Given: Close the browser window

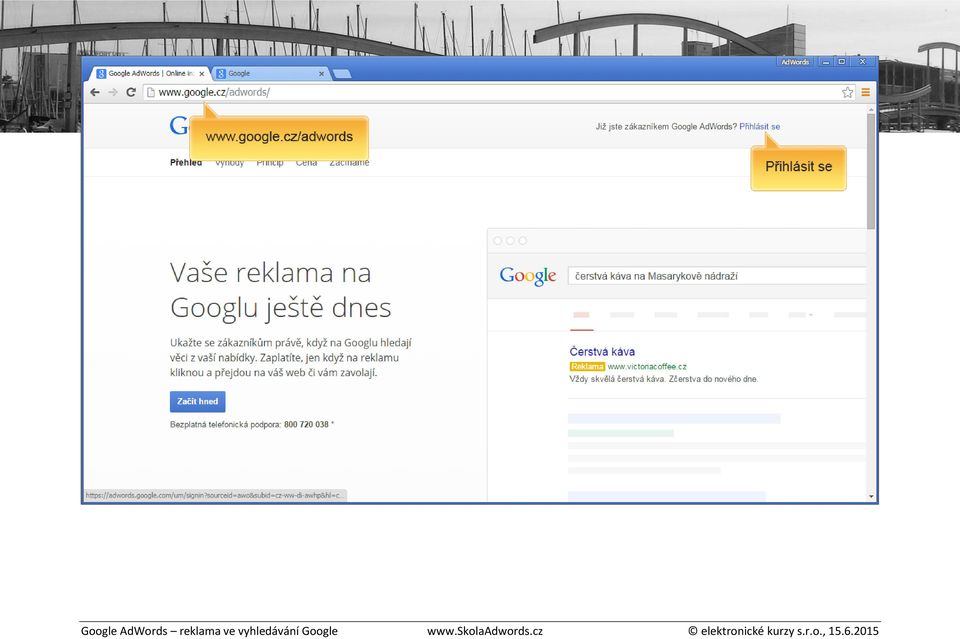Looking at the screenshot, I should pos(863,62).
